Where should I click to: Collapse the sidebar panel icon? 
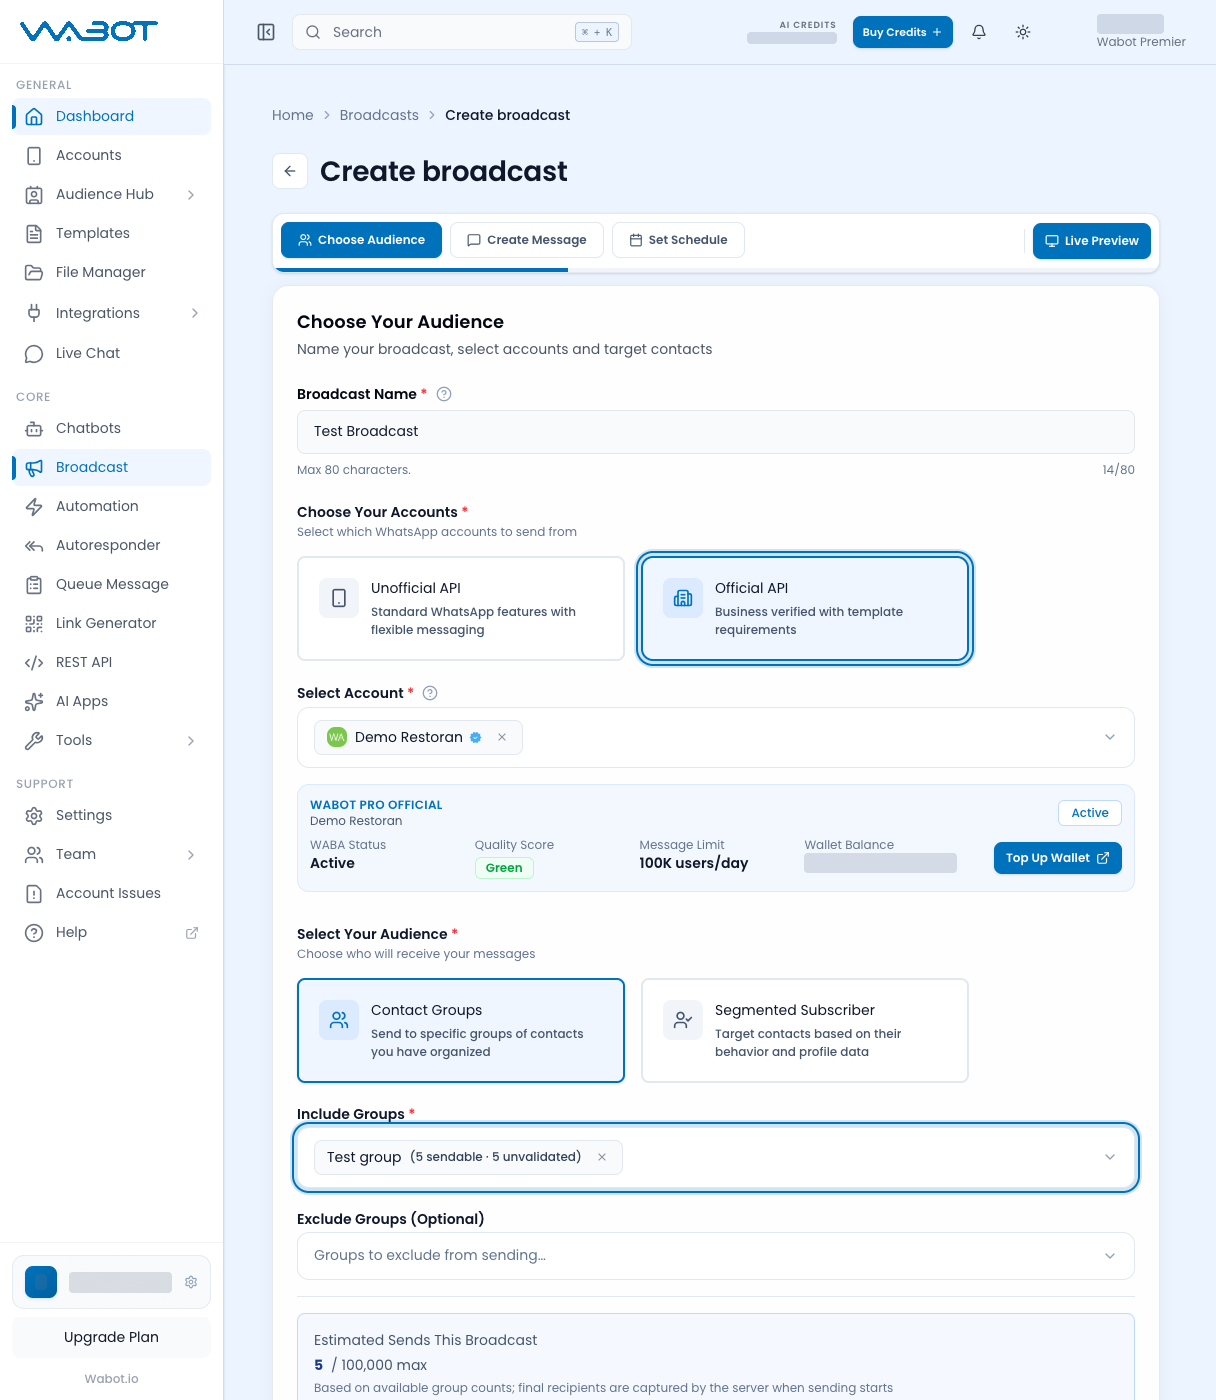click(x=266, y=32)
